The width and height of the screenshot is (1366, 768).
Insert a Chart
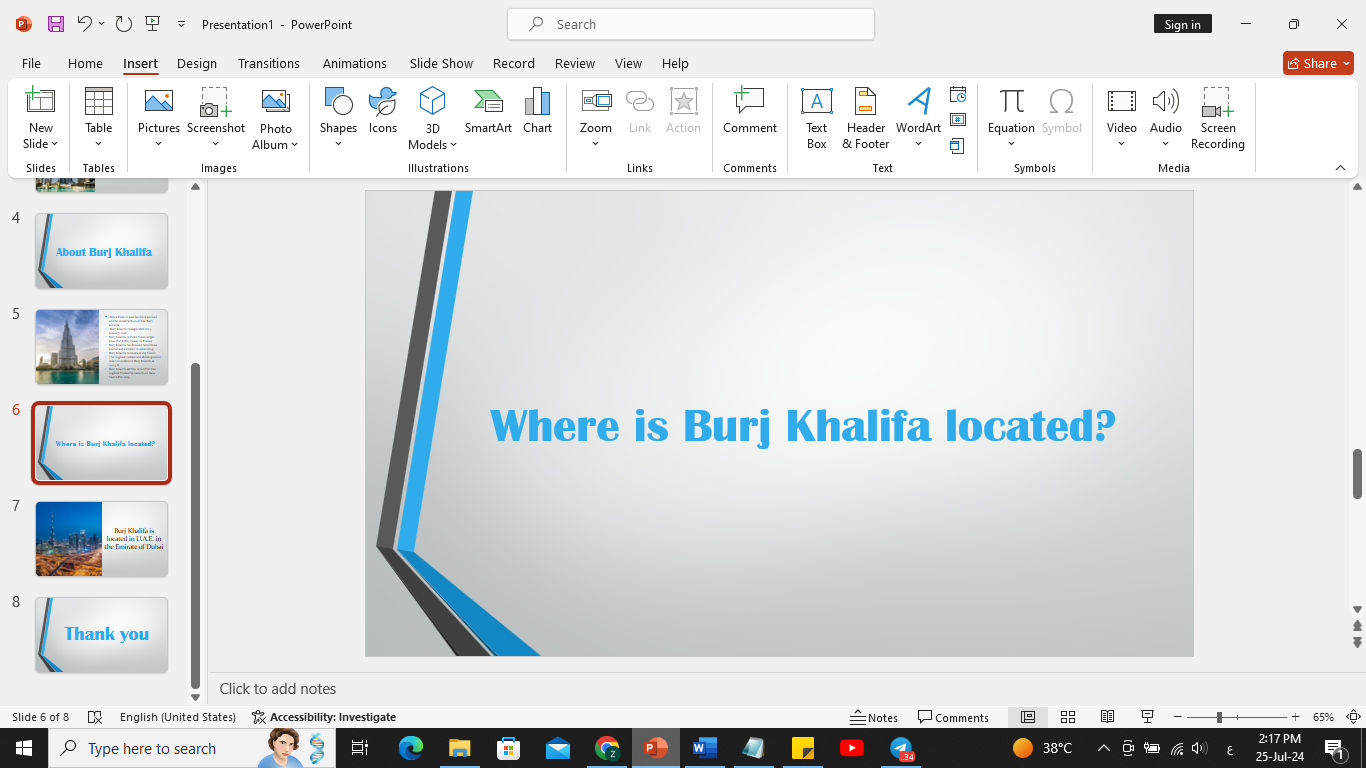click(x=537, y=110)
